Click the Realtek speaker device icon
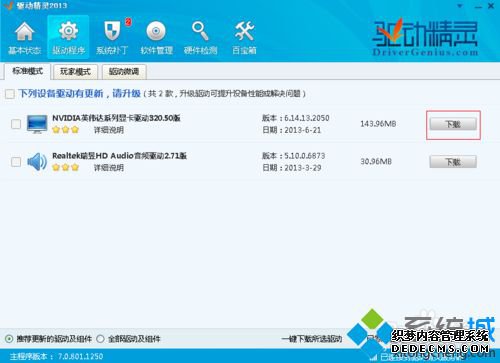This screenshot has height=363, width=500. point(37,162)
